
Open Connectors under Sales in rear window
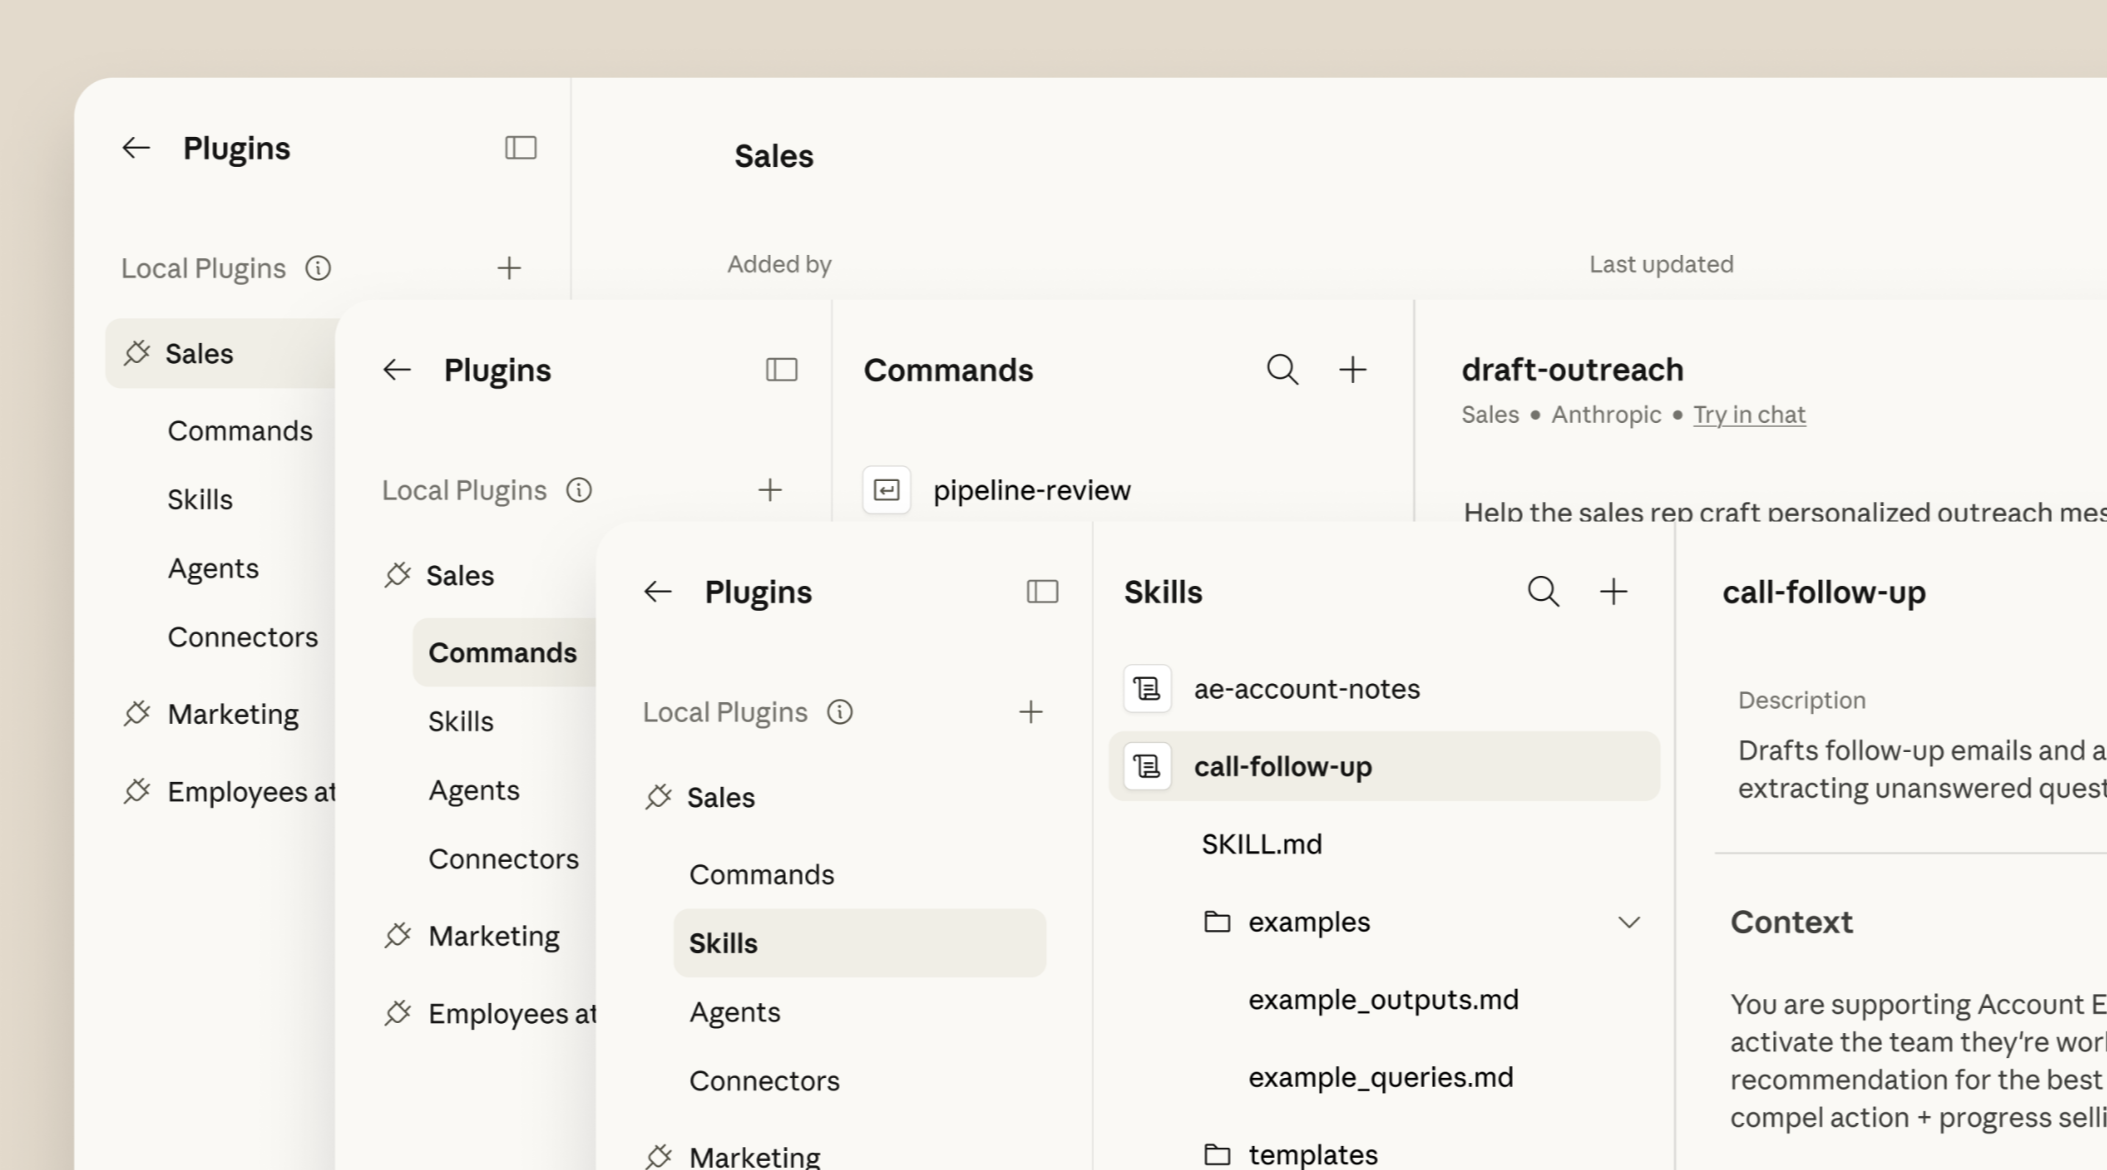242,637
